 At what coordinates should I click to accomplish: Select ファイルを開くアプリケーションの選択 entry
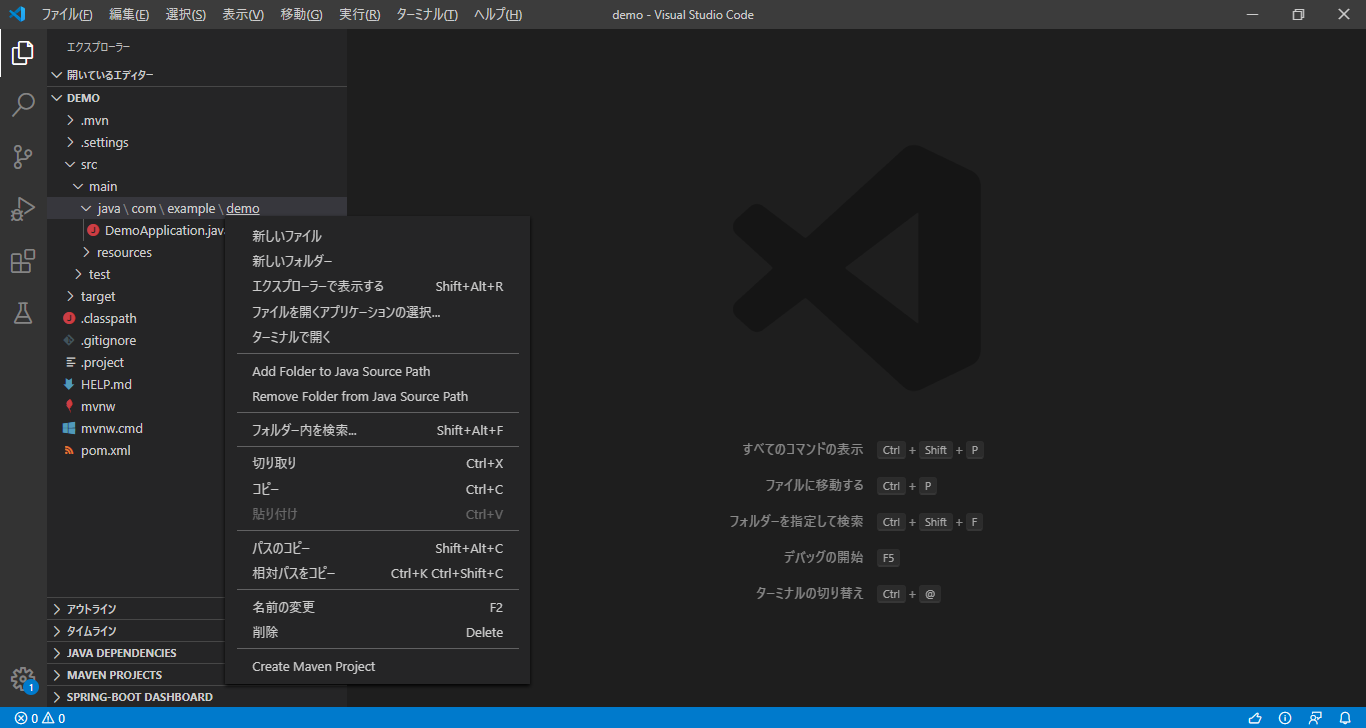pyautogui.click(x=377, y=312)
